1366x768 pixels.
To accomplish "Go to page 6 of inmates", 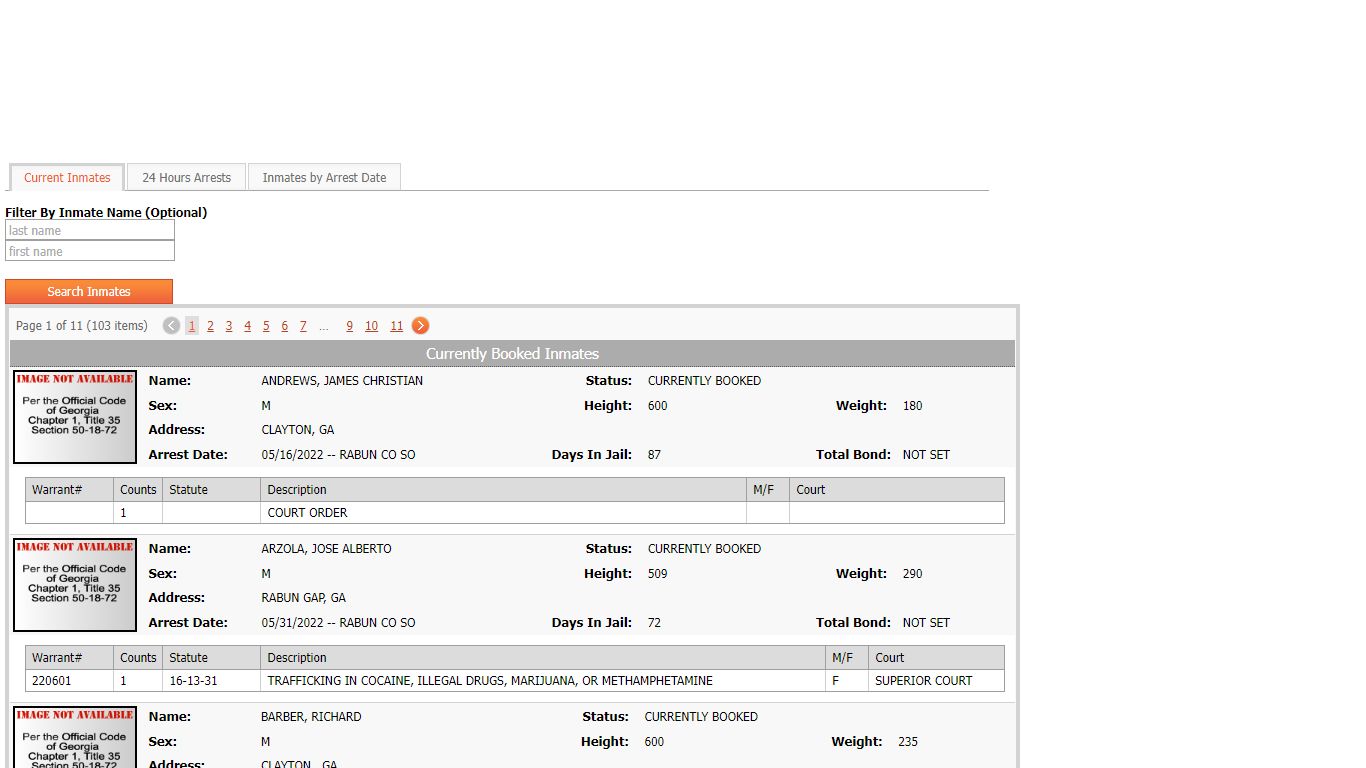I will [x=284, y=326].
